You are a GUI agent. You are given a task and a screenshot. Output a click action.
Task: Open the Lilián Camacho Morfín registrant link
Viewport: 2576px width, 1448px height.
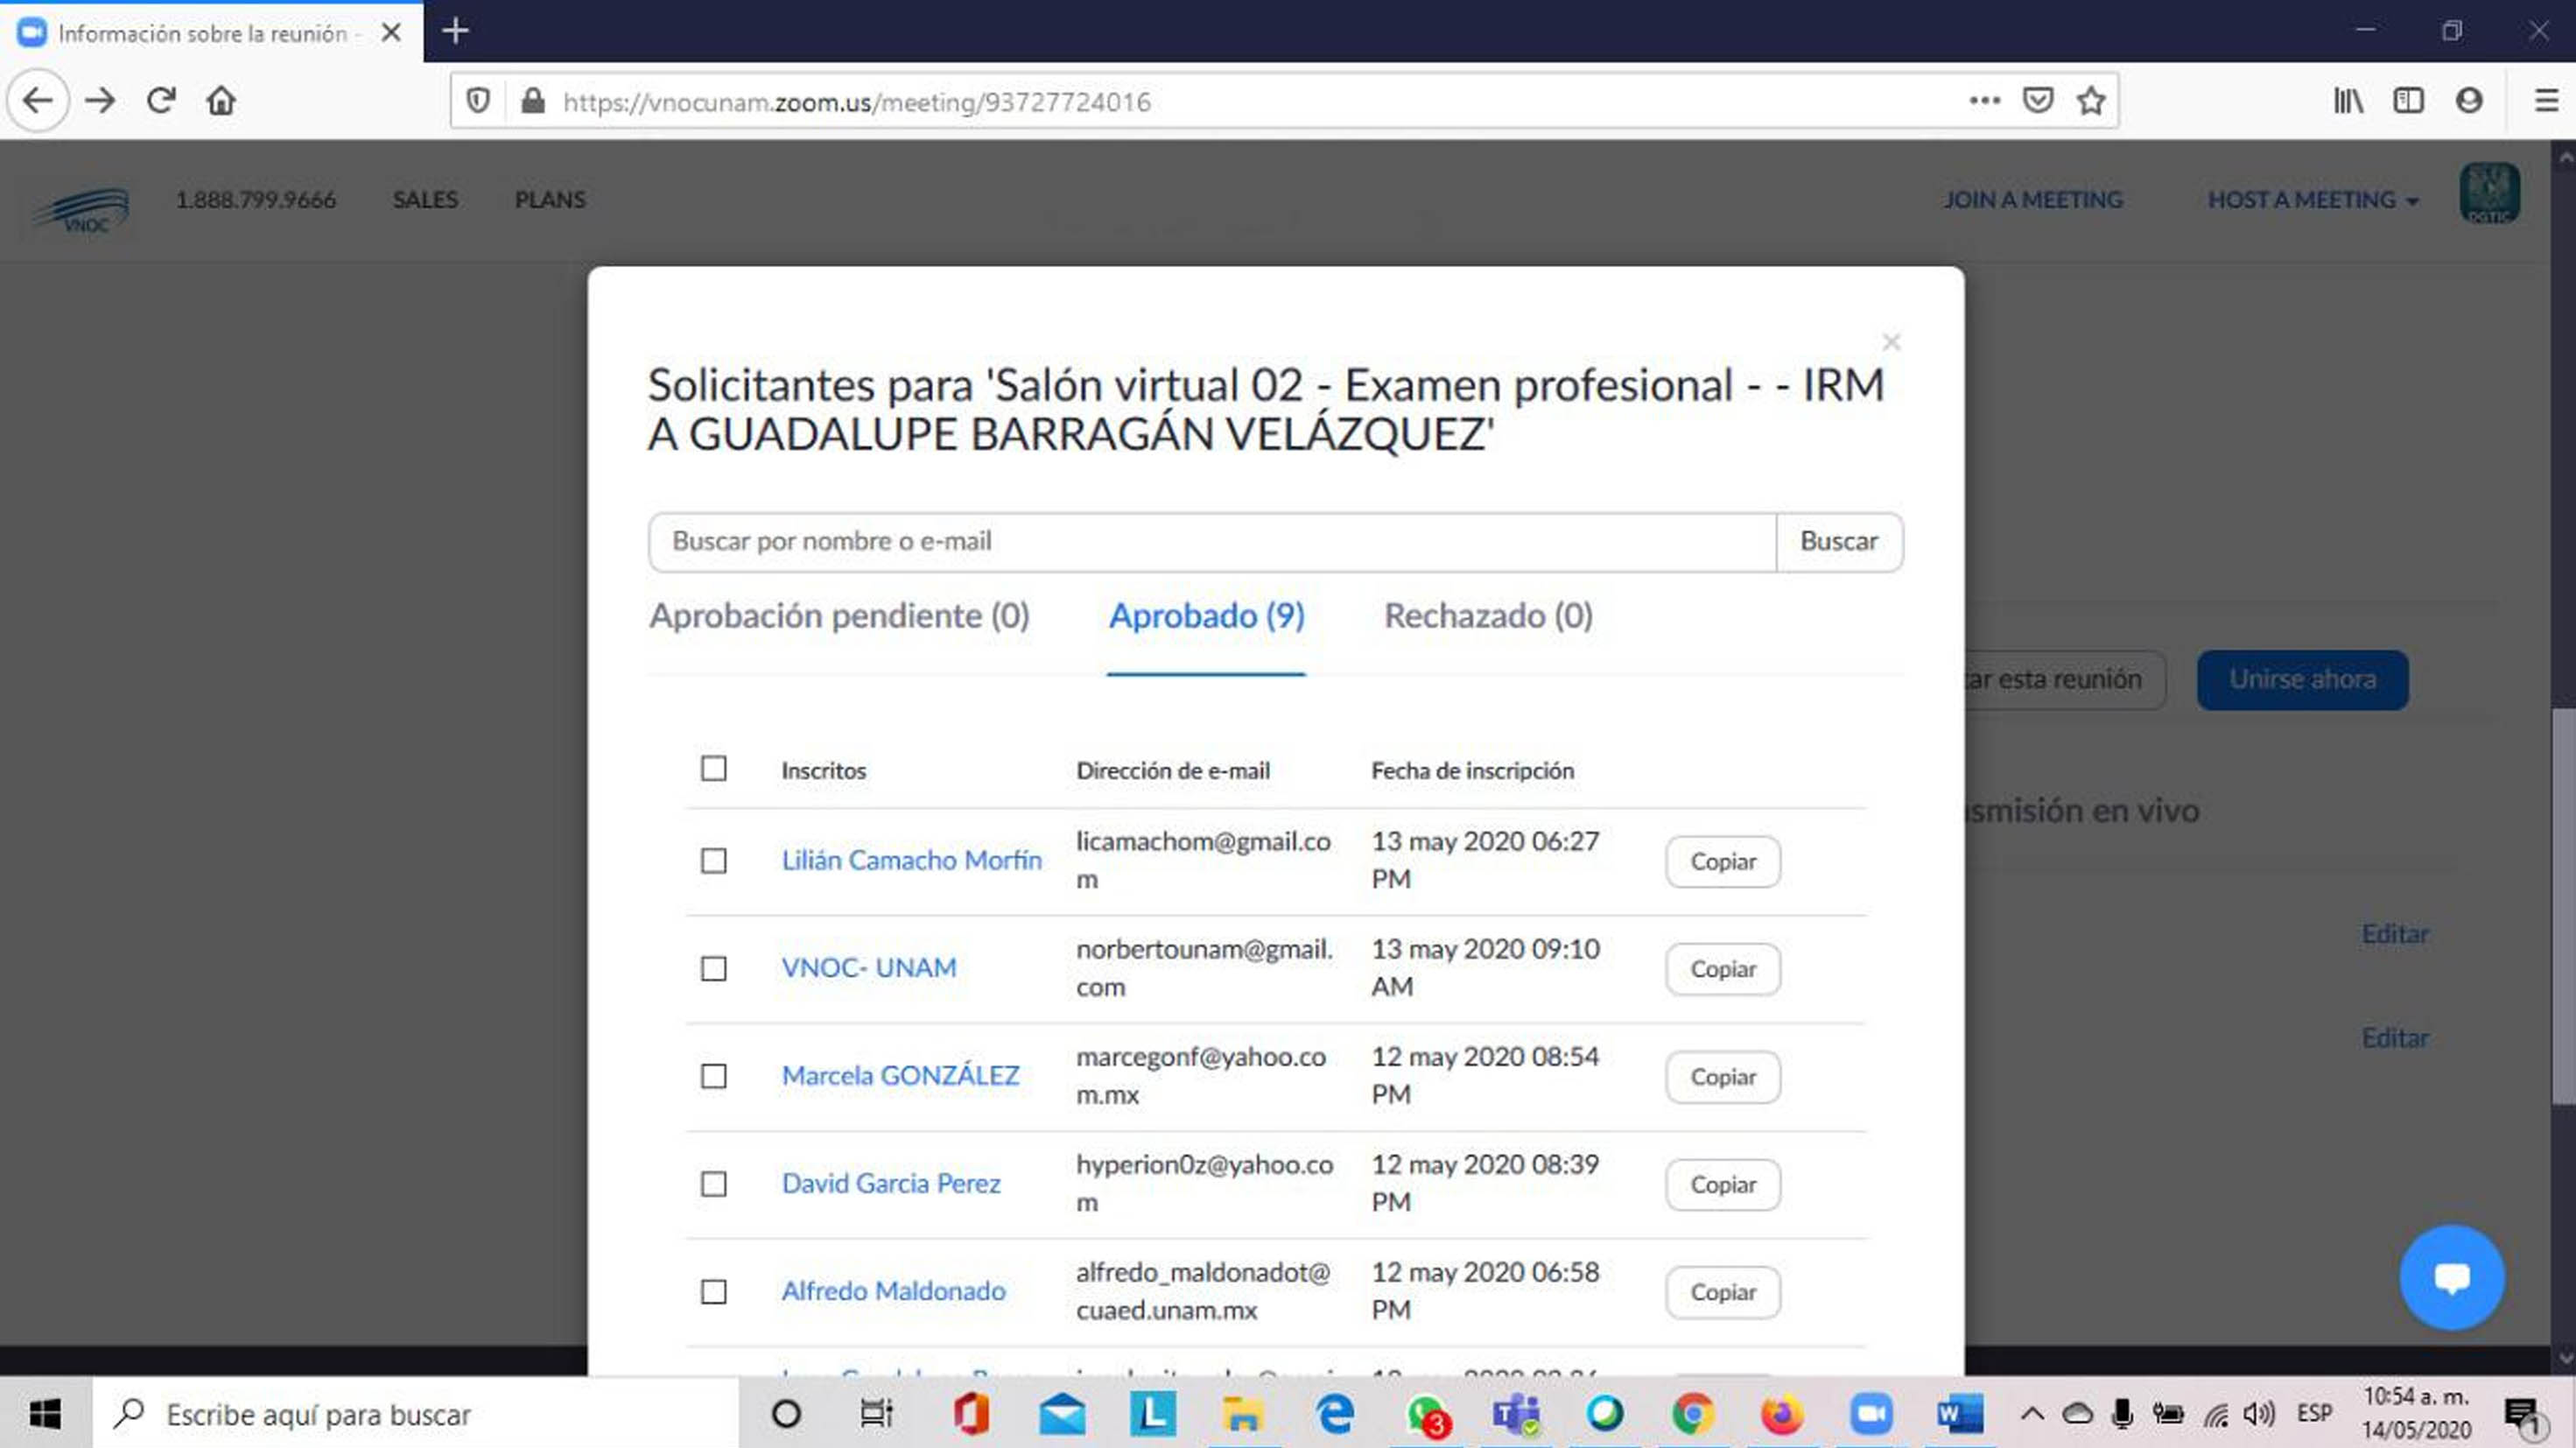tap(911, 861)
